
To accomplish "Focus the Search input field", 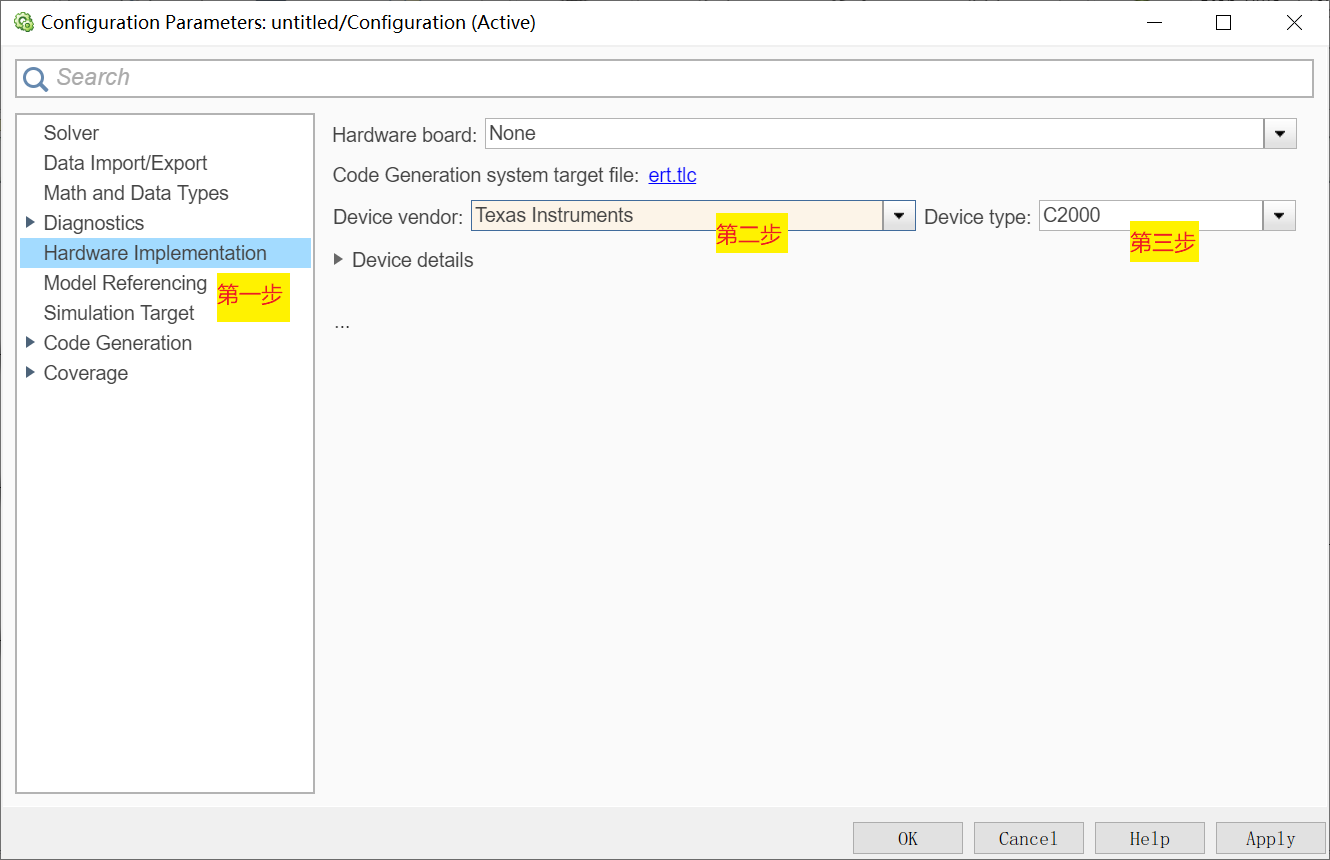I will click(x=664, y=78).
